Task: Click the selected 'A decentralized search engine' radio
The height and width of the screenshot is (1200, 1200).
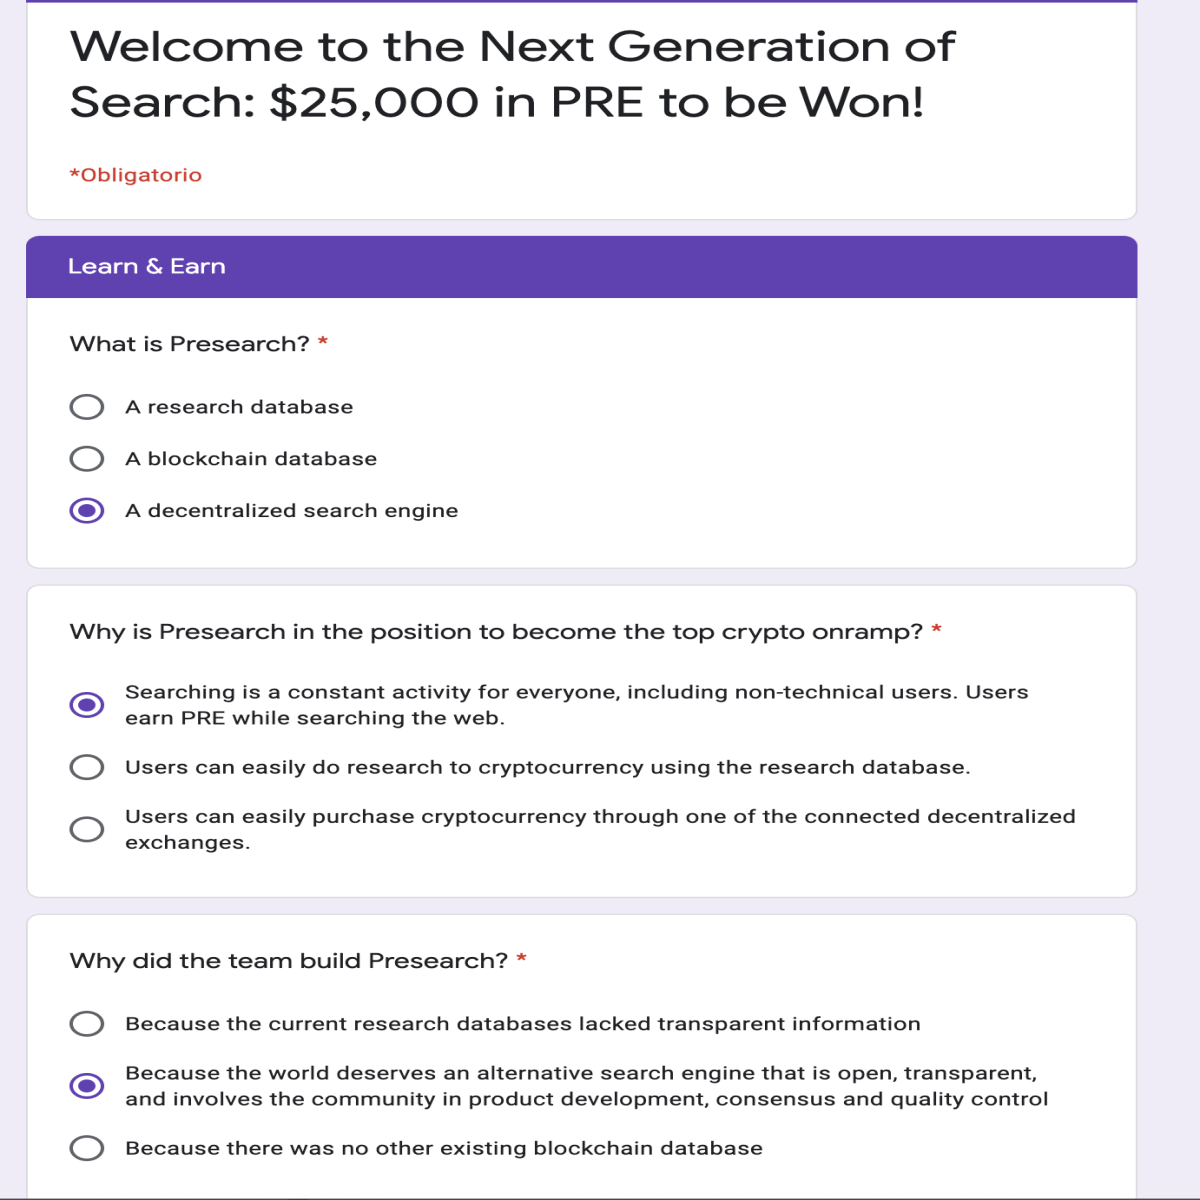Action: pos(87,511)
